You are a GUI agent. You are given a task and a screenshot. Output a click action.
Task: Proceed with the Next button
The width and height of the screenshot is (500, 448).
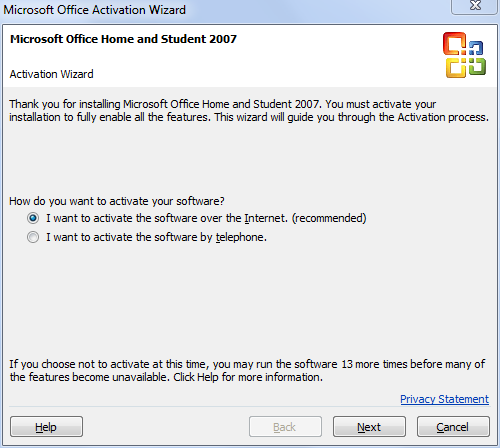(x=369, y=427)
